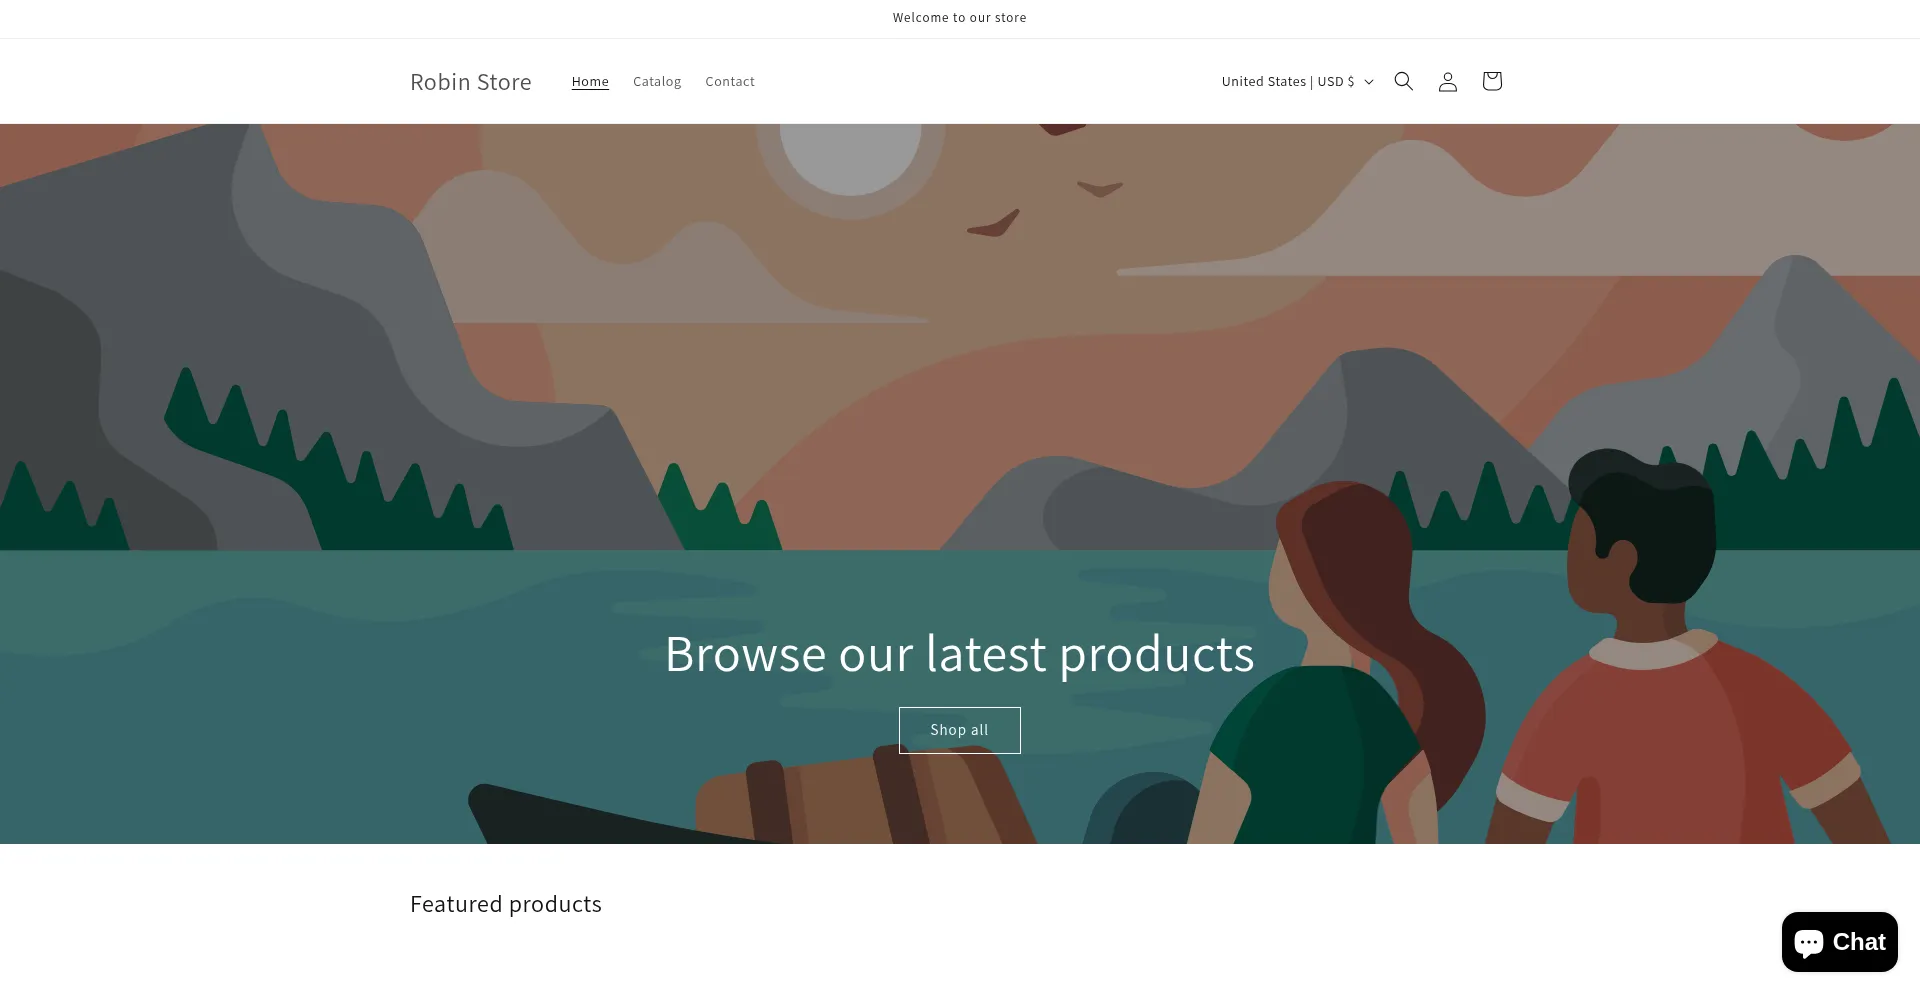1920x993 pixels.
Task: Expand the United States | USD $ selector
Action: pyautogui.click(x=1297, y=81)
